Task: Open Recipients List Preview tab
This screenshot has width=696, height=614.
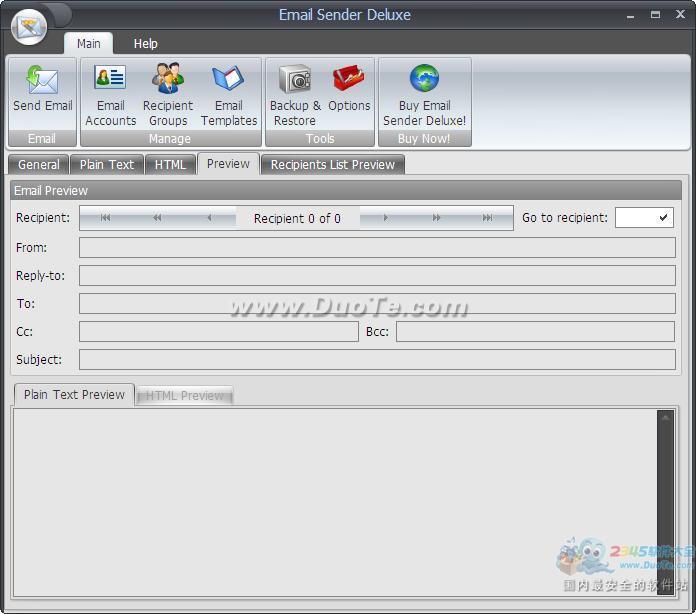Action: coord(332,165)
